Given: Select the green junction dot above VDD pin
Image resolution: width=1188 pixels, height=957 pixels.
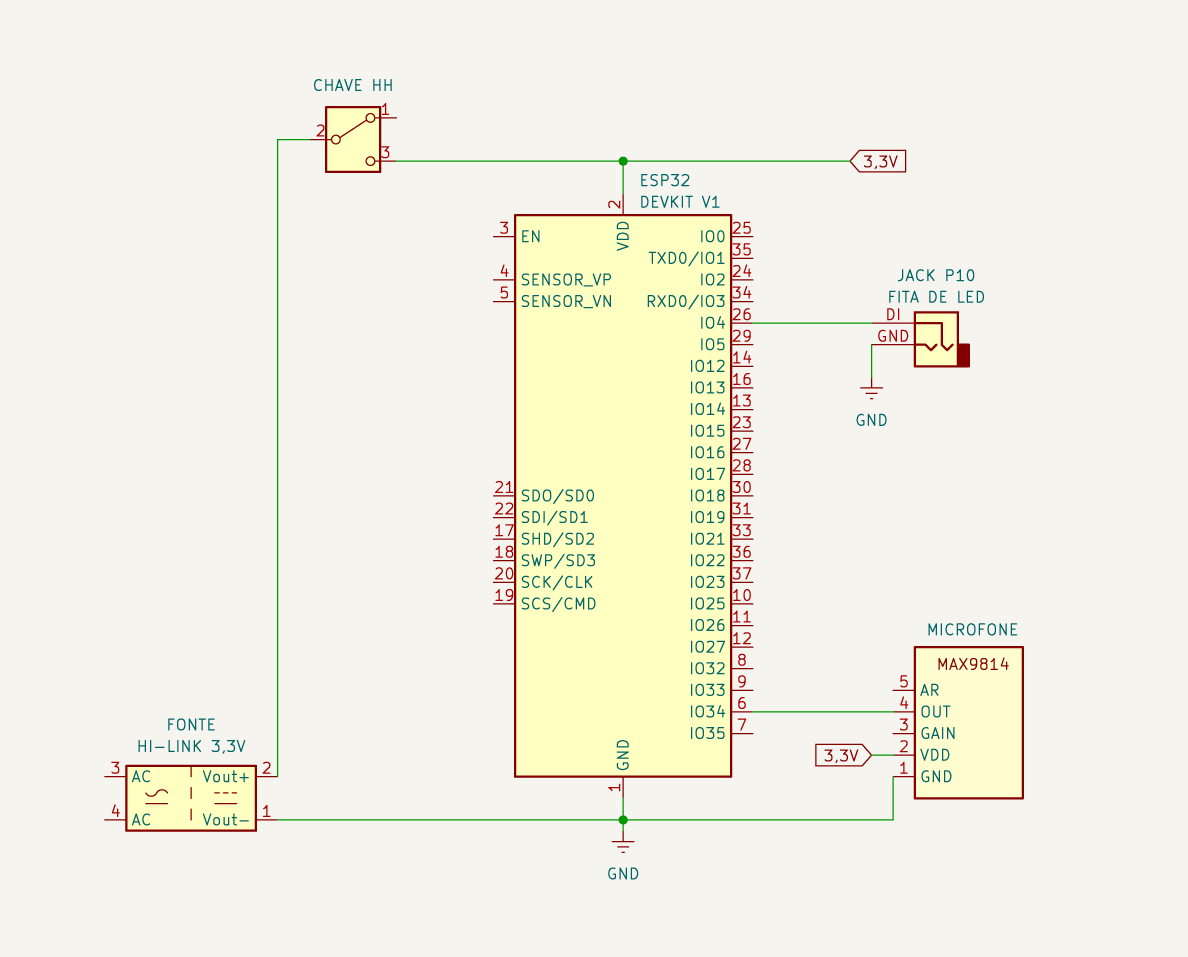Looking at the screenshot, I should point(623,161).
